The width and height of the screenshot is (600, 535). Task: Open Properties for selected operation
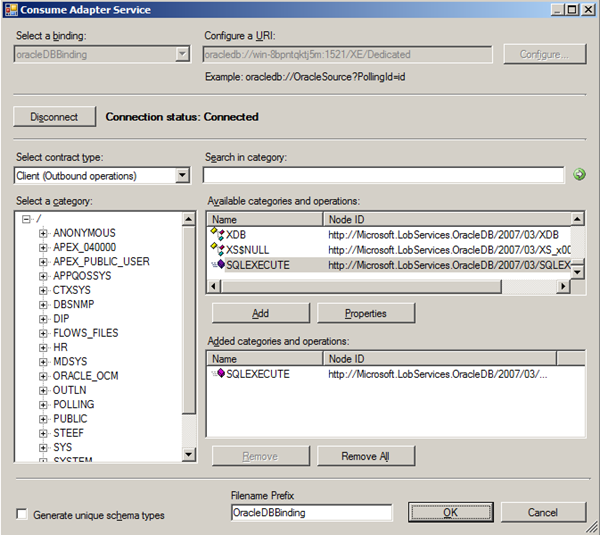tap(365, 313)
